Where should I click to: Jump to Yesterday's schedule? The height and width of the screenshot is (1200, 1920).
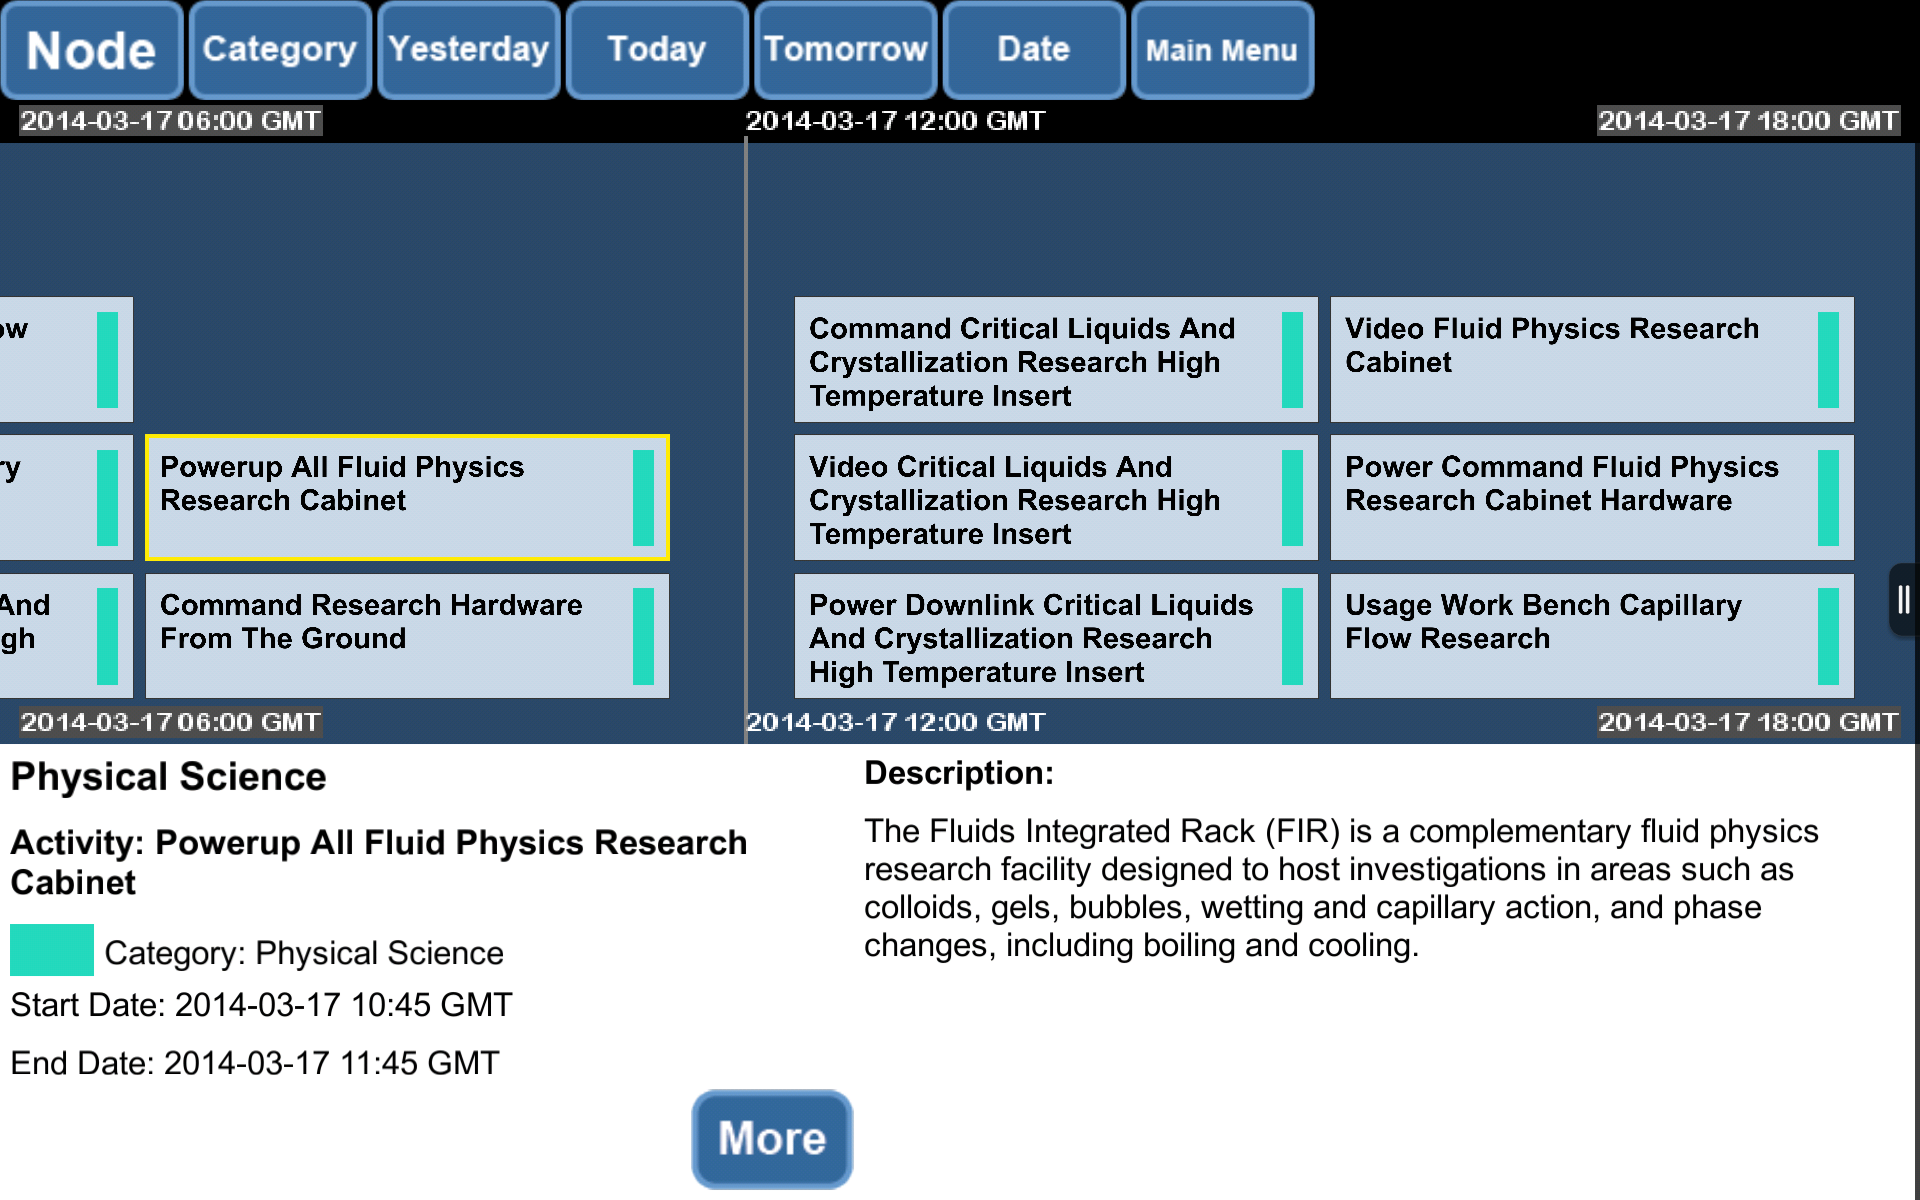(468, 50)
